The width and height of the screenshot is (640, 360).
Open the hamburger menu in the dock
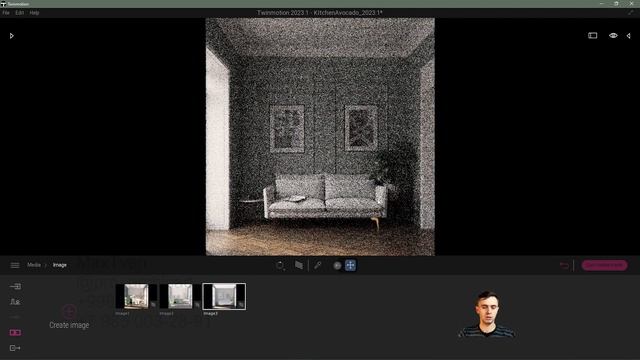pos(15,265)
